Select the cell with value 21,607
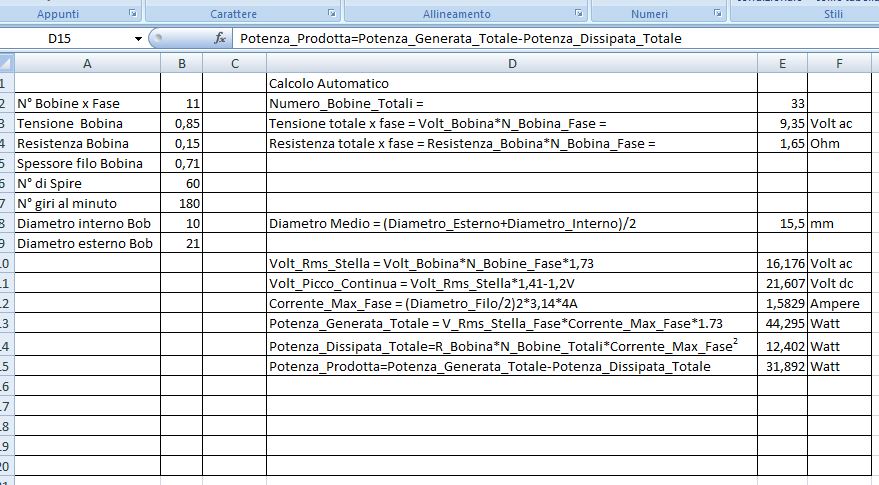 click(783, 283)
